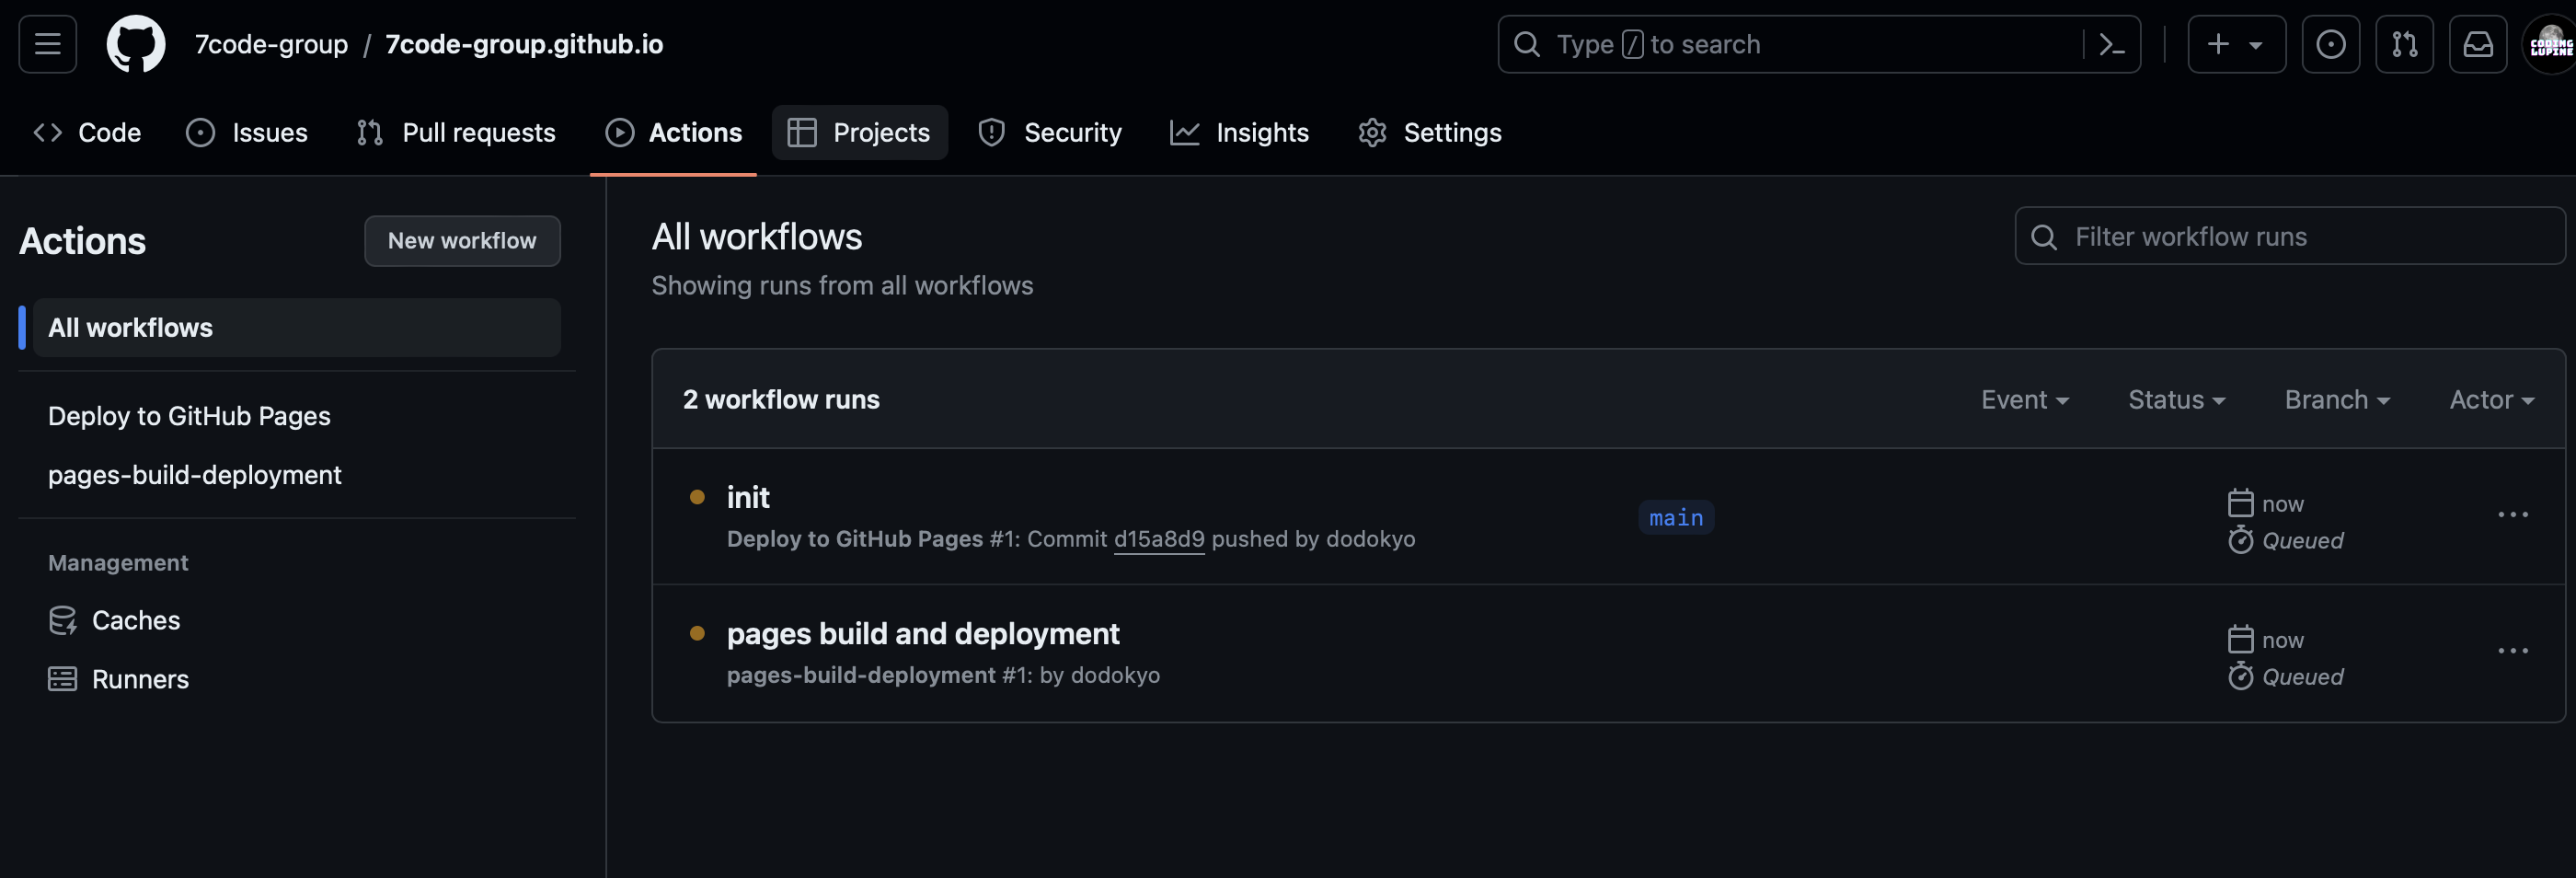The height and width of the screenshot is (878, 2576).
Task: Click '2 workflow runs' heading text
Action: [781, 399]
